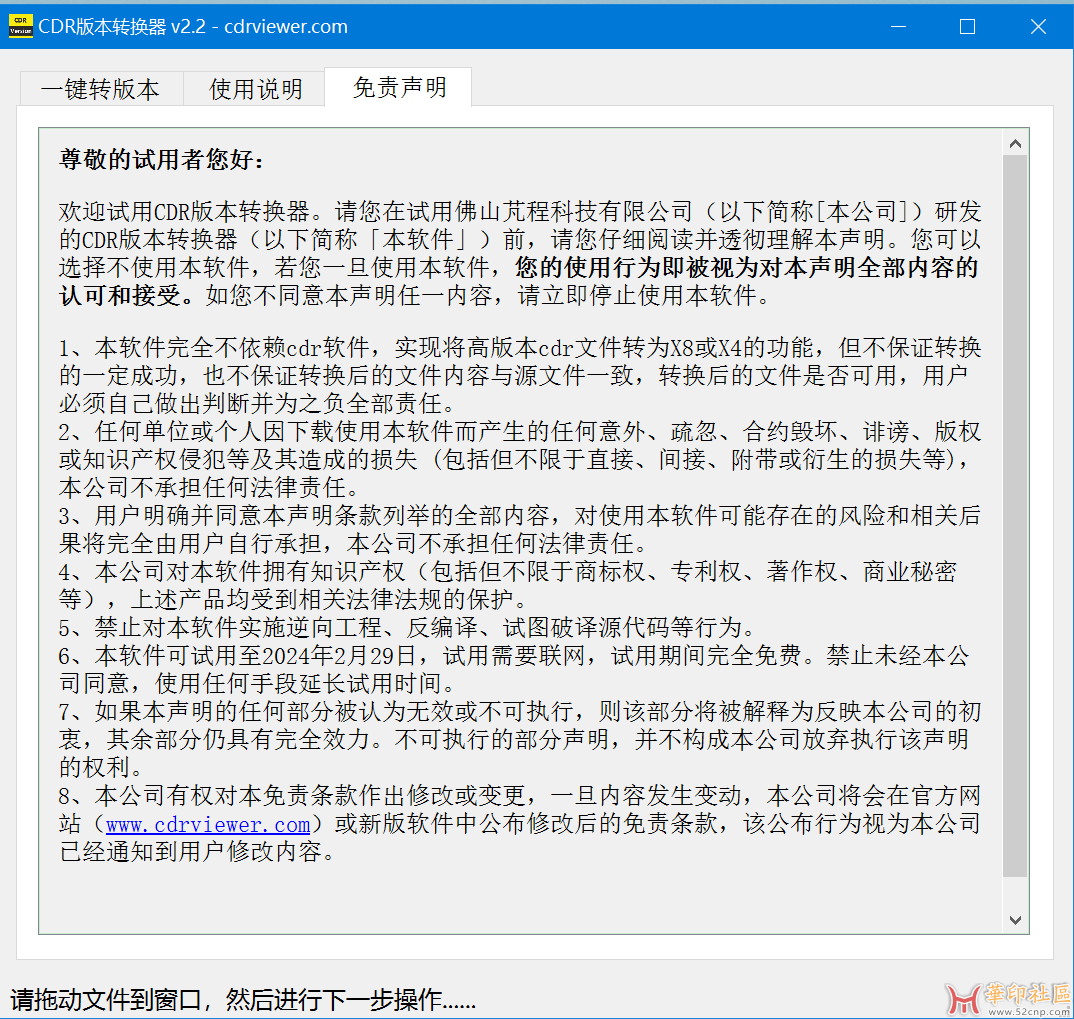
Task: Open the 使用说明 tab
Action: tap(255, 89)
